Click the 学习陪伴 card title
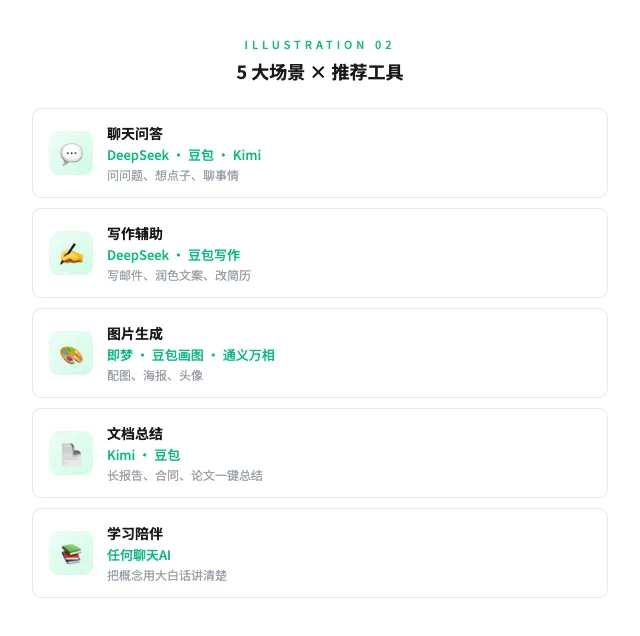This screenshot has height=636, width=640. [x=135, y=534]
